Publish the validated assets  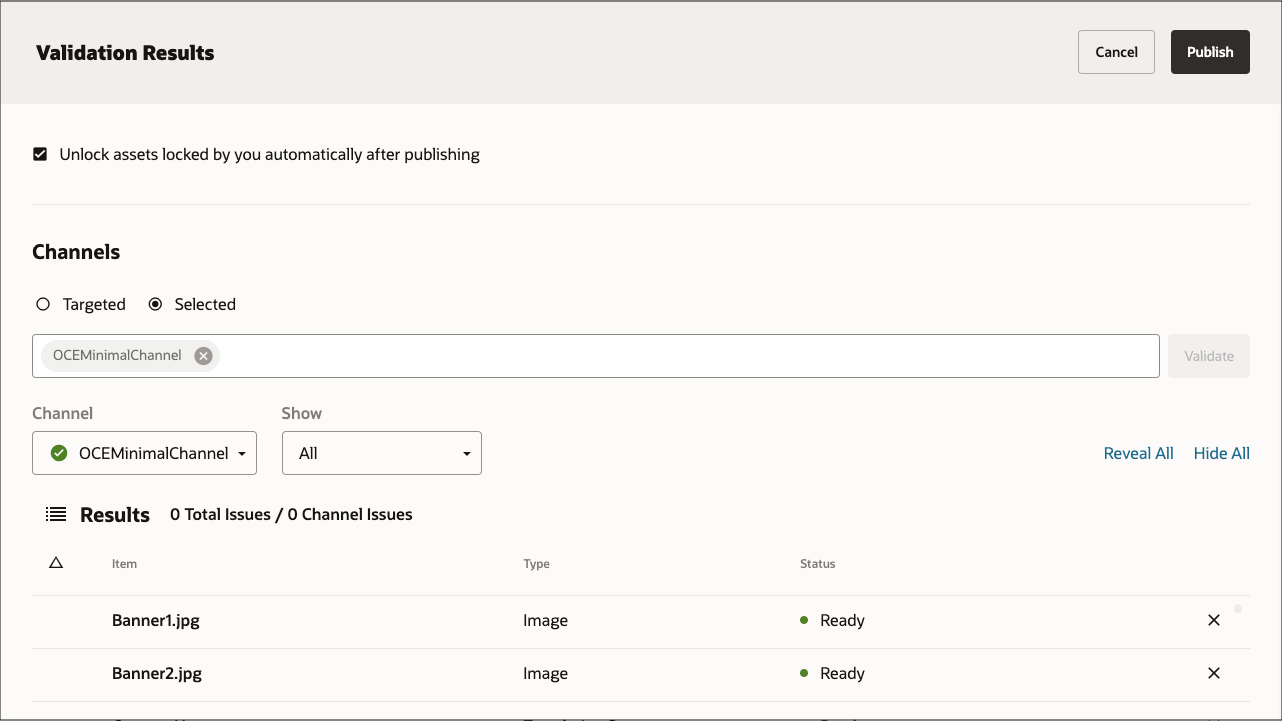(x=1210, y=51)
